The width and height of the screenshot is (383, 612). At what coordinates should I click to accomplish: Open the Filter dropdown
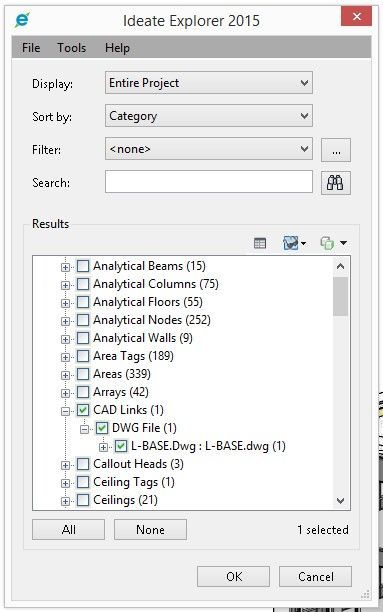coord(208,149)
